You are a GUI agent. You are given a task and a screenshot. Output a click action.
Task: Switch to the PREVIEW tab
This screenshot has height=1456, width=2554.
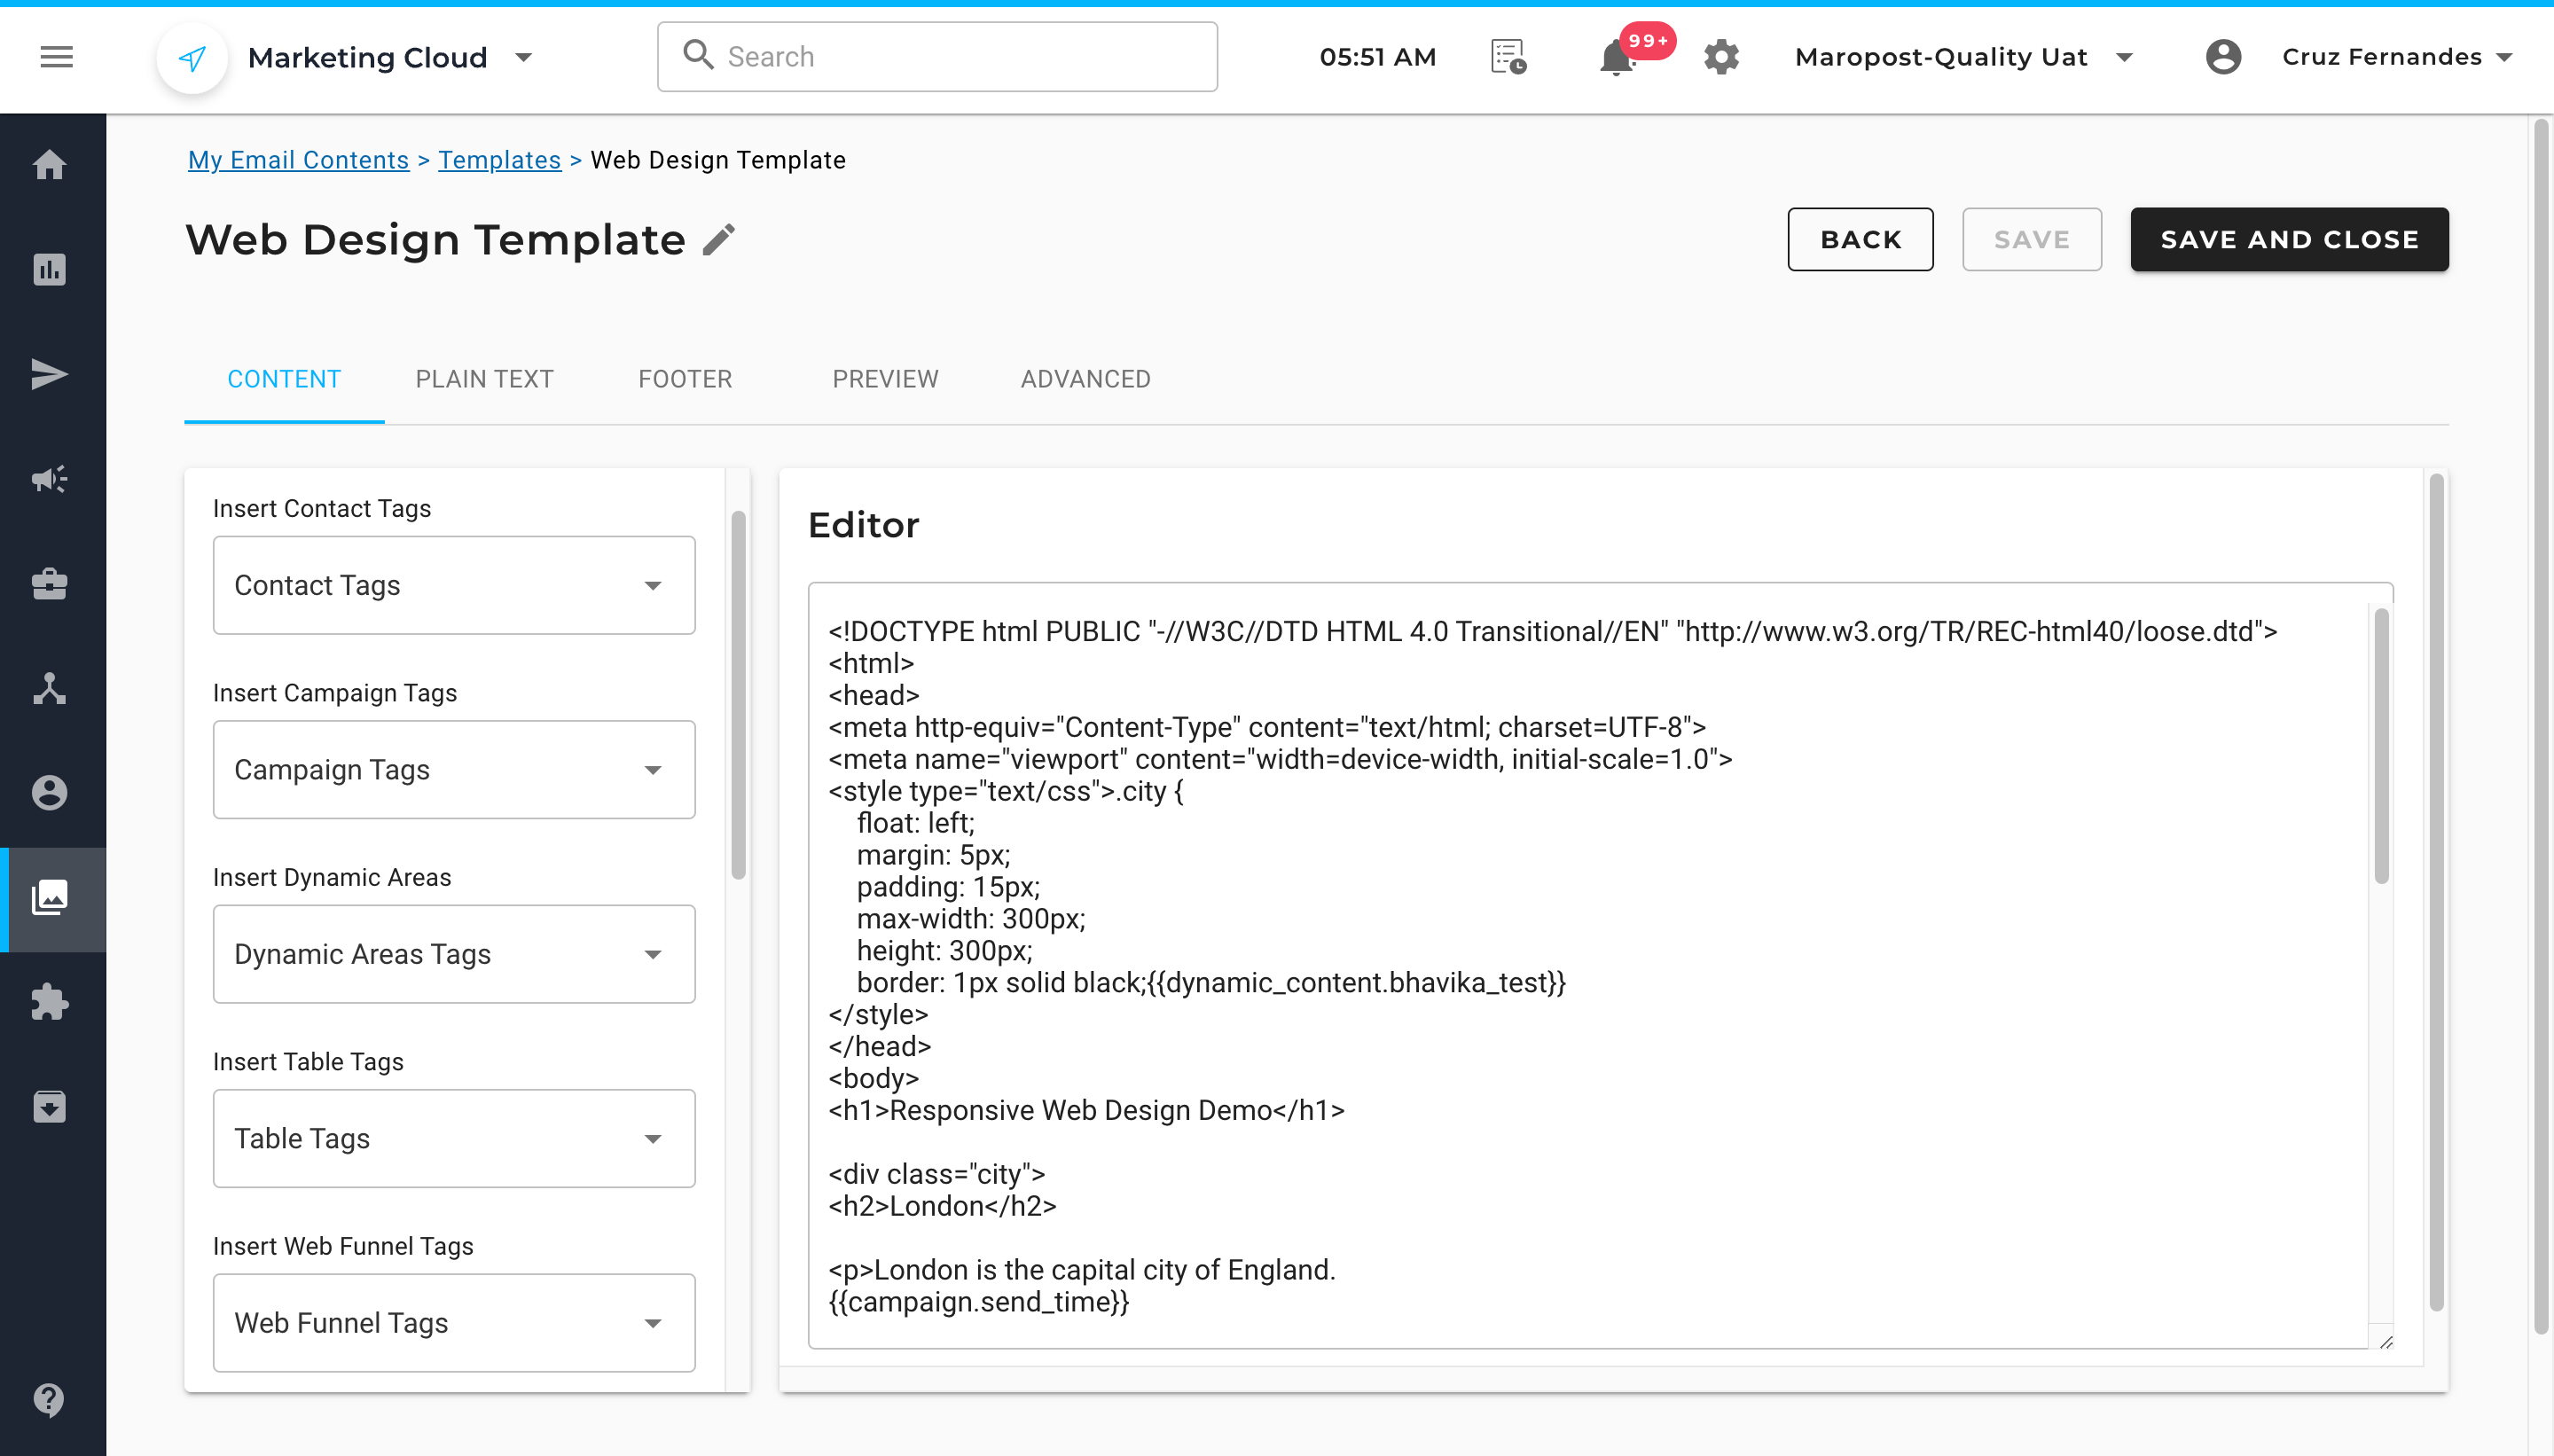tap(885, 379)
